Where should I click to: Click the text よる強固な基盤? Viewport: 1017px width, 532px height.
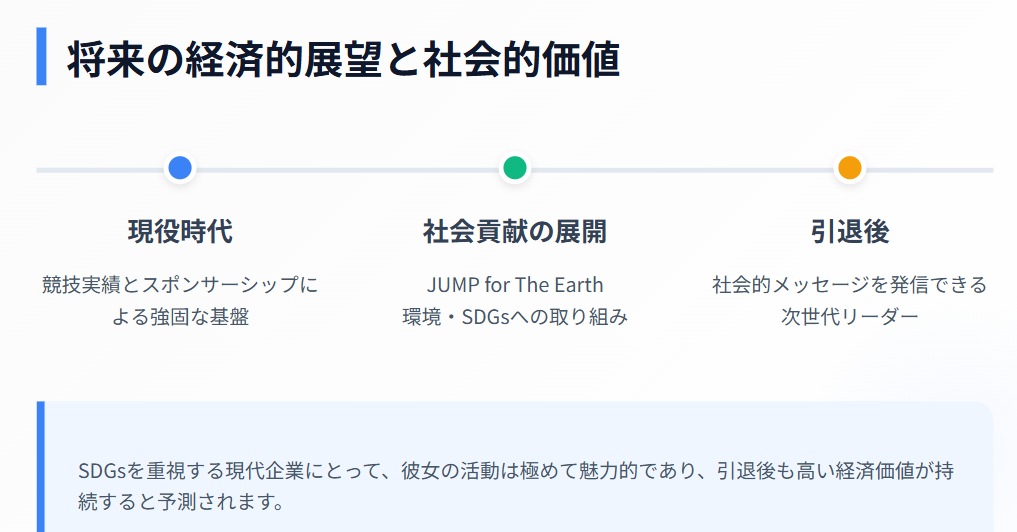click(180, 318)
